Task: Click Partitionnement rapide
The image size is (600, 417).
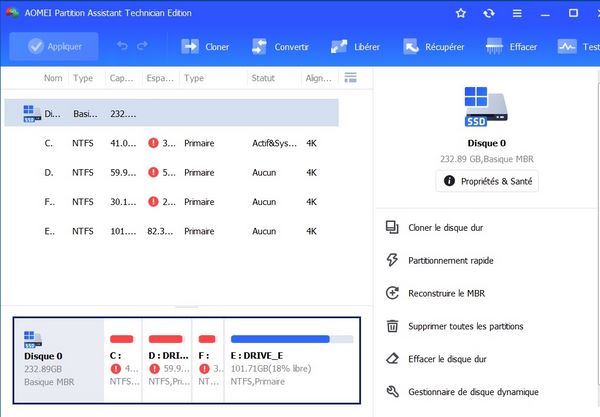Action: click(x=451, y=261)
